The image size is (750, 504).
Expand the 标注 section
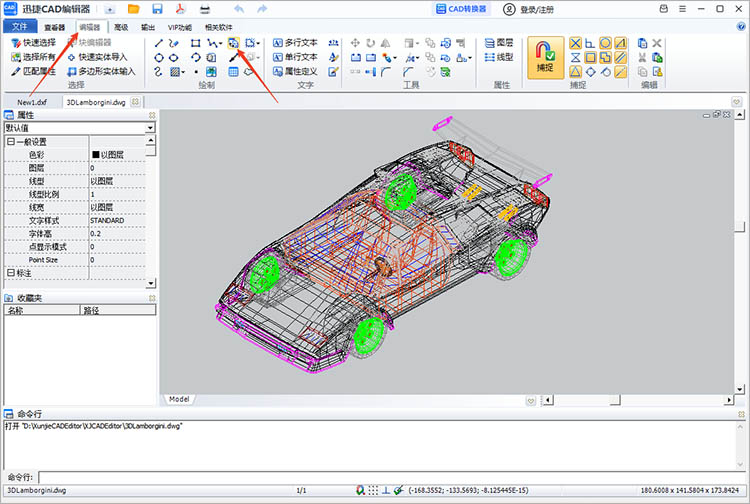coord(11,273)
